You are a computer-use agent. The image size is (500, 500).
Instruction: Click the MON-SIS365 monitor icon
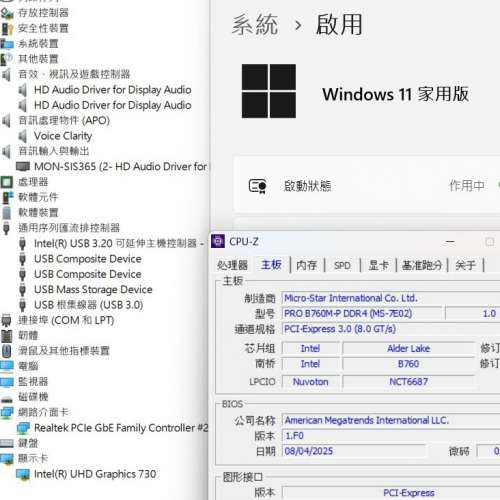coord(23,166)
